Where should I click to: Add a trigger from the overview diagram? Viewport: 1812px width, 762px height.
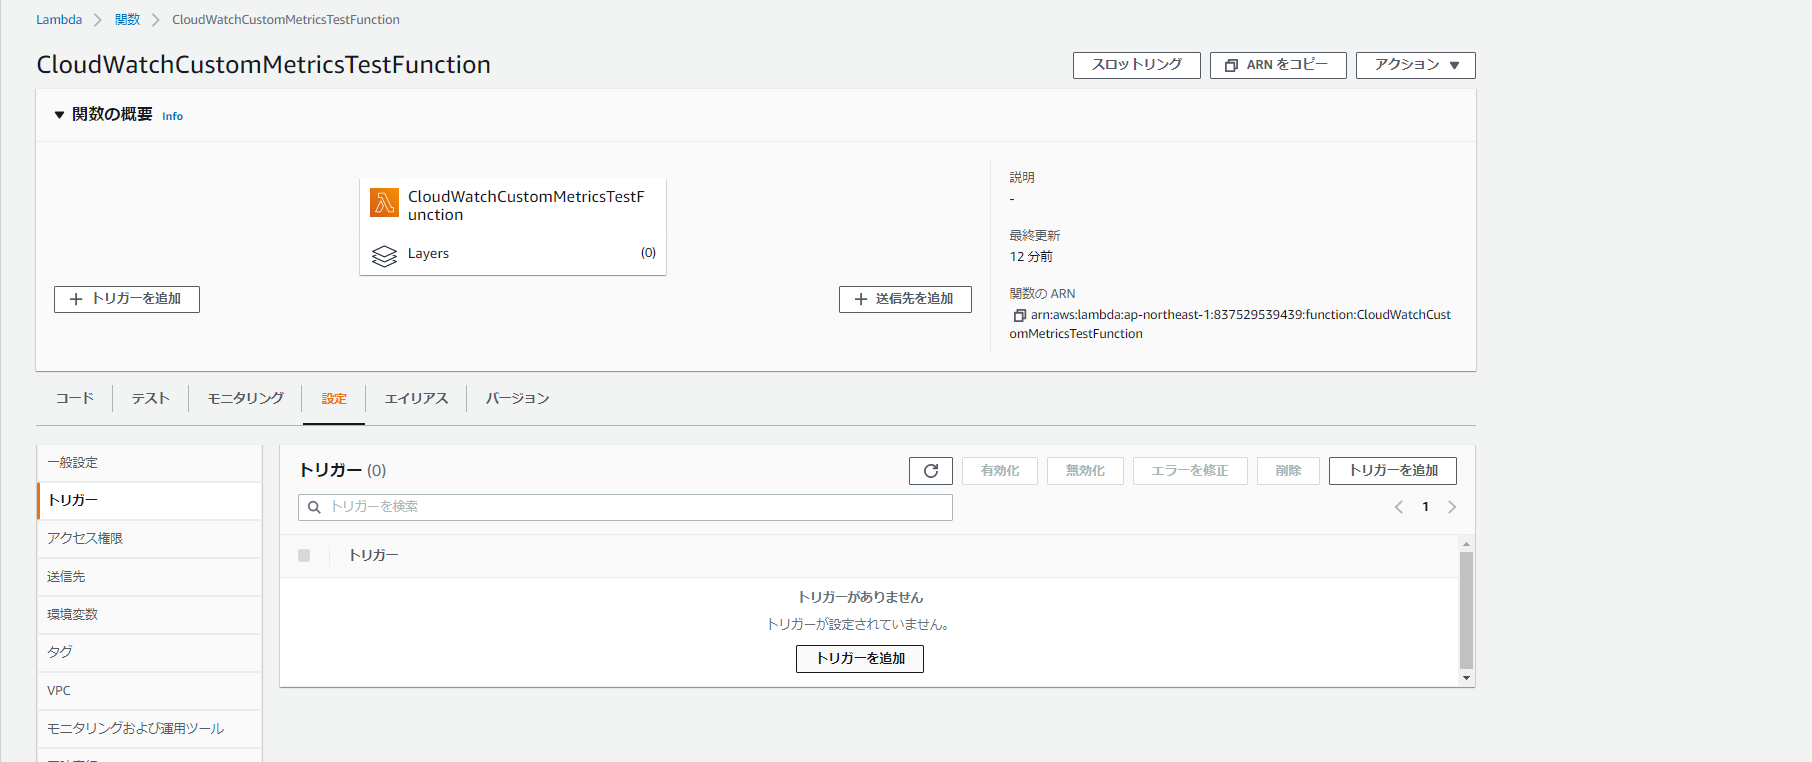point(127,299)
